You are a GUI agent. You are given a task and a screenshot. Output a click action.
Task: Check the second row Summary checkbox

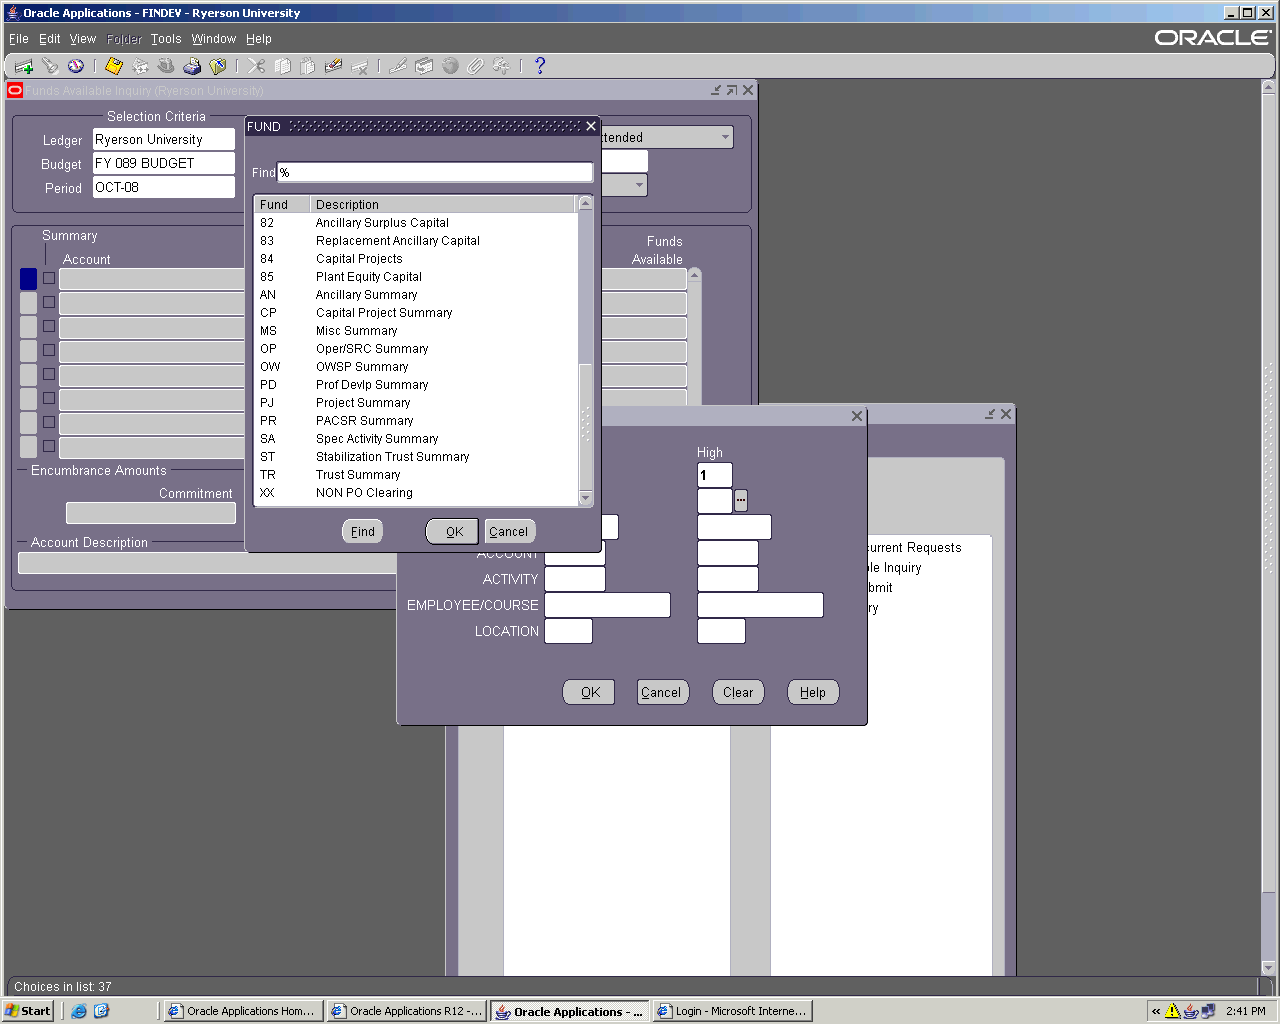(49, 302)
